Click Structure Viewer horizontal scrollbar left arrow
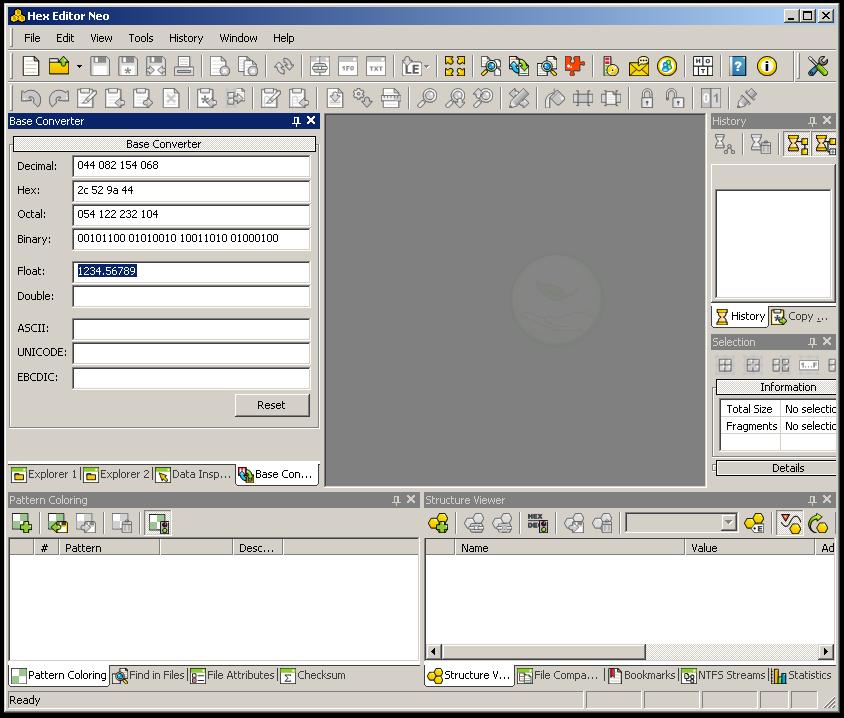844x718 pixels. tap(433, 652)
